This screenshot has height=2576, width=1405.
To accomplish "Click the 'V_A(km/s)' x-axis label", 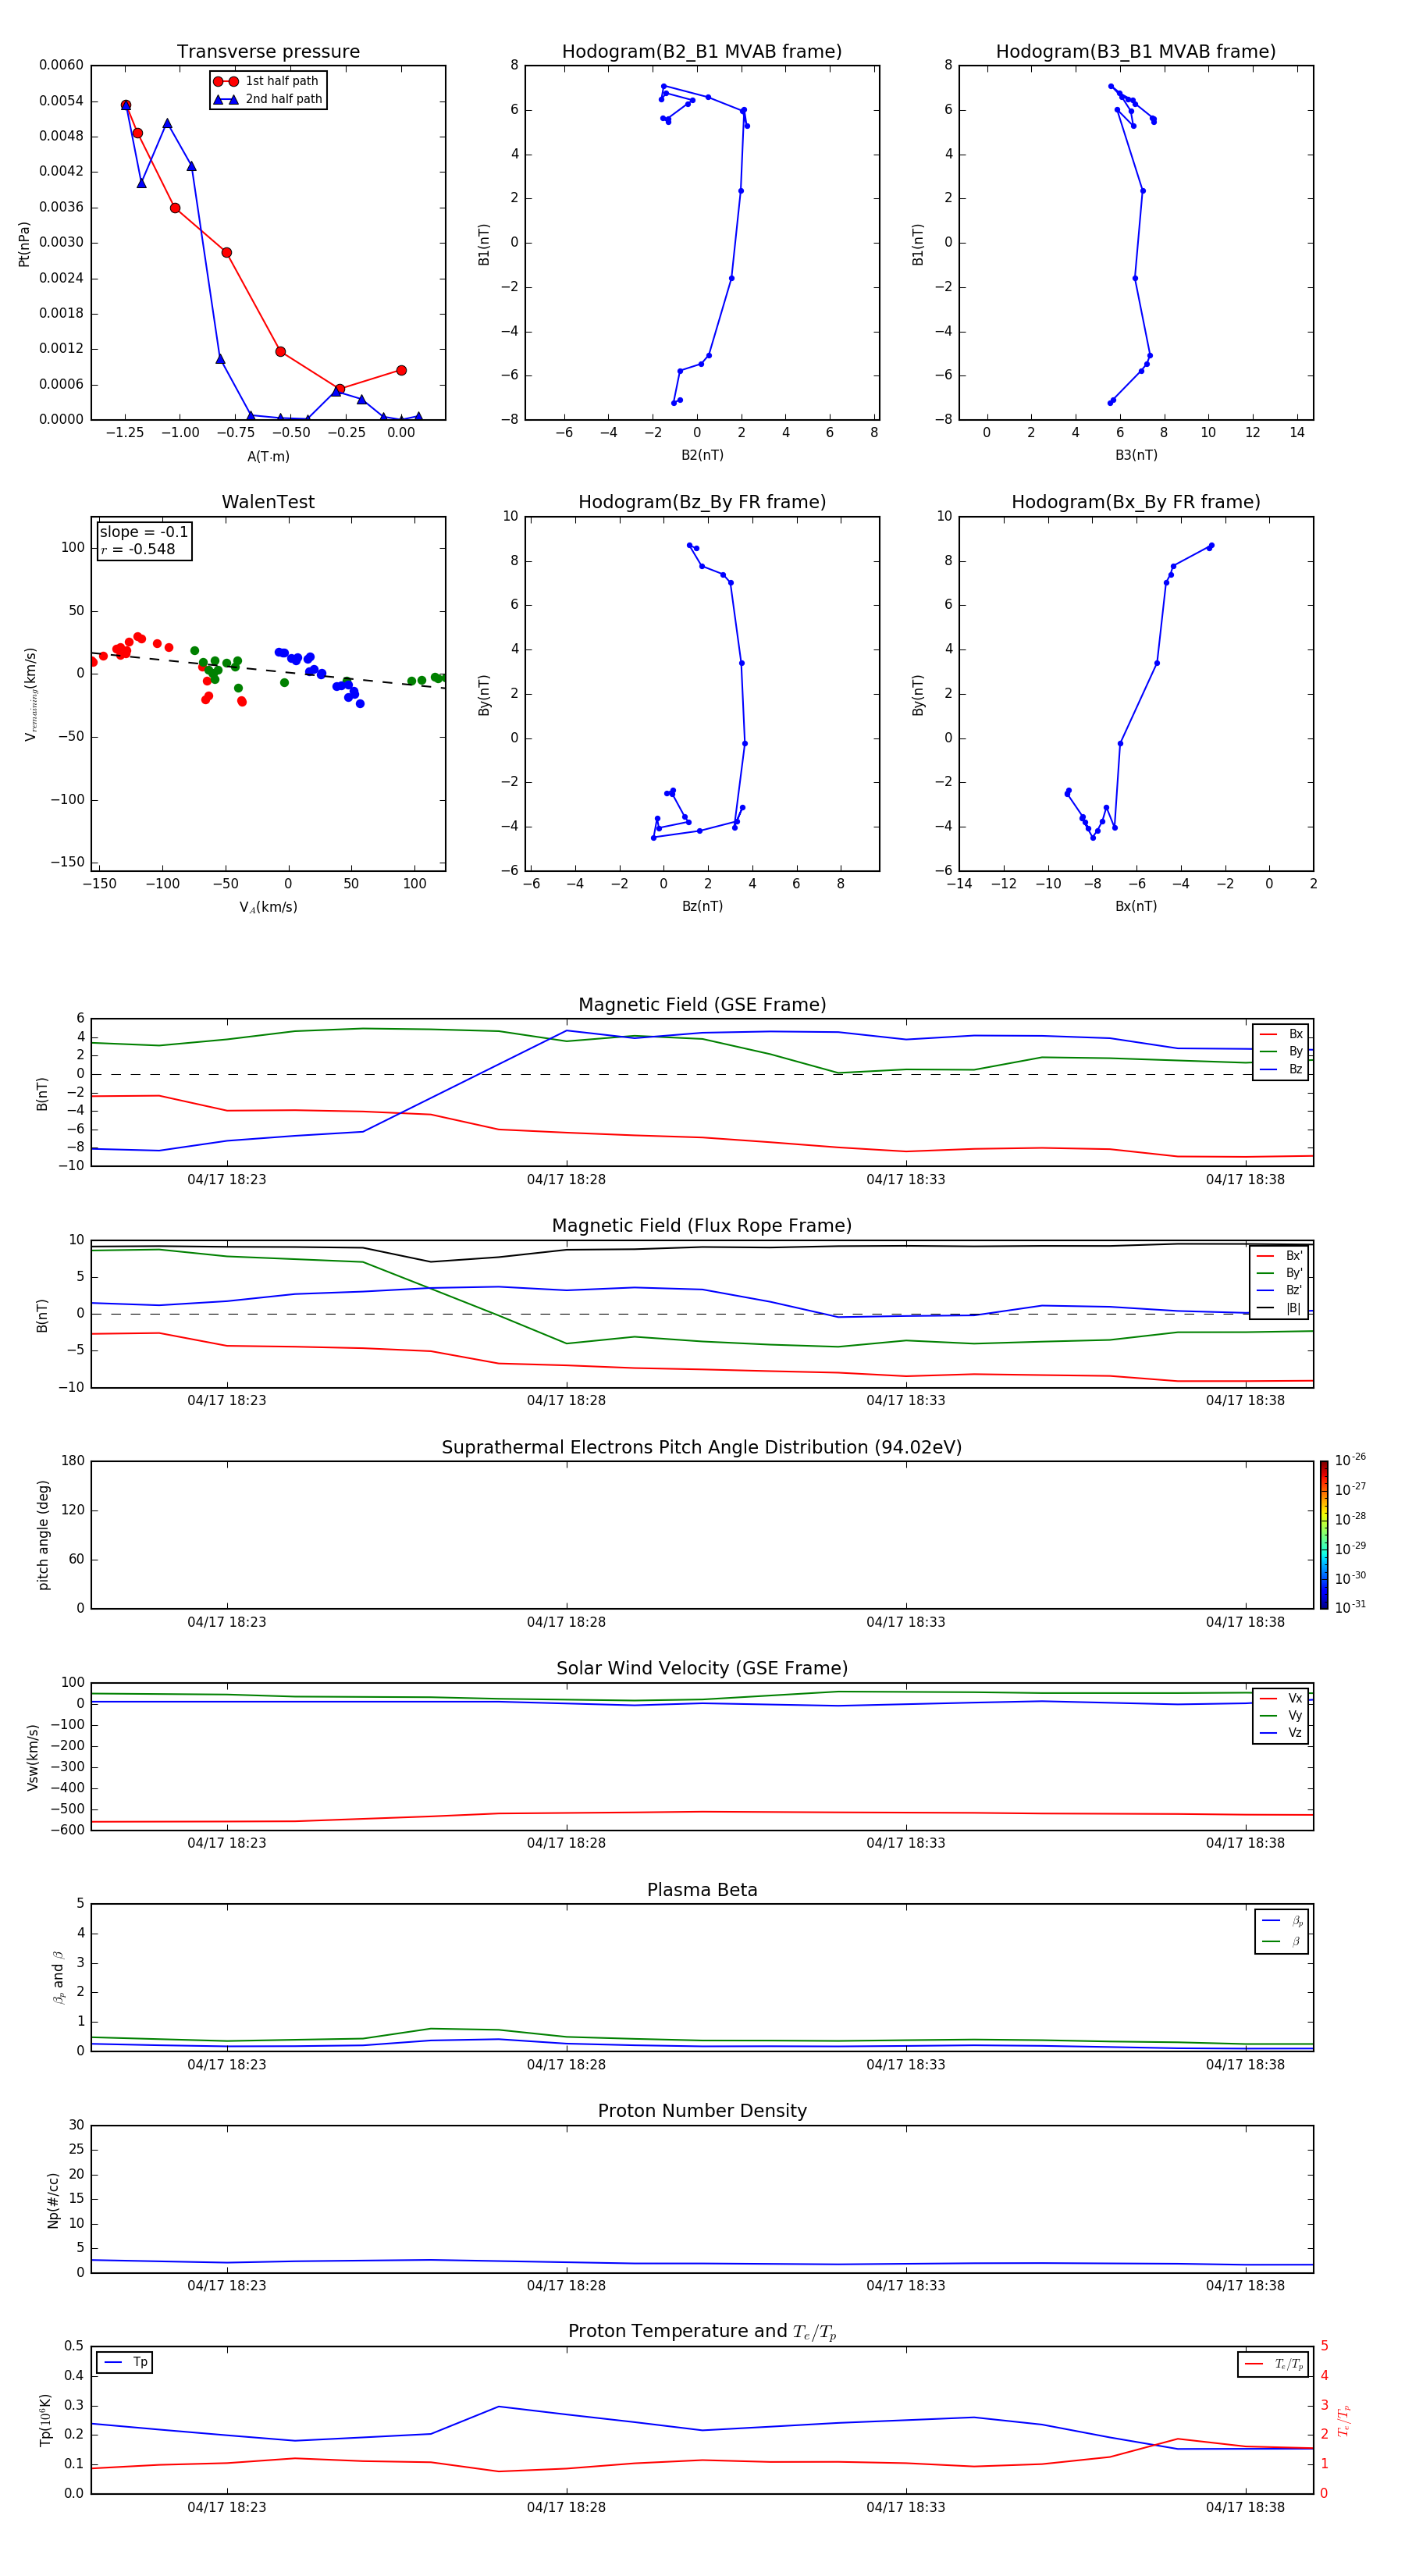I will point(268,907).
